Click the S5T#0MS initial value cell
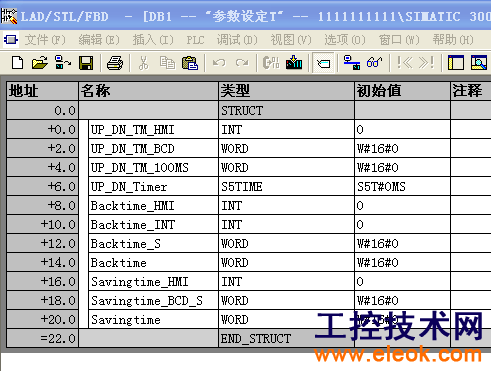The height and width of the screenshot is (371, 491). coord(402,186)
